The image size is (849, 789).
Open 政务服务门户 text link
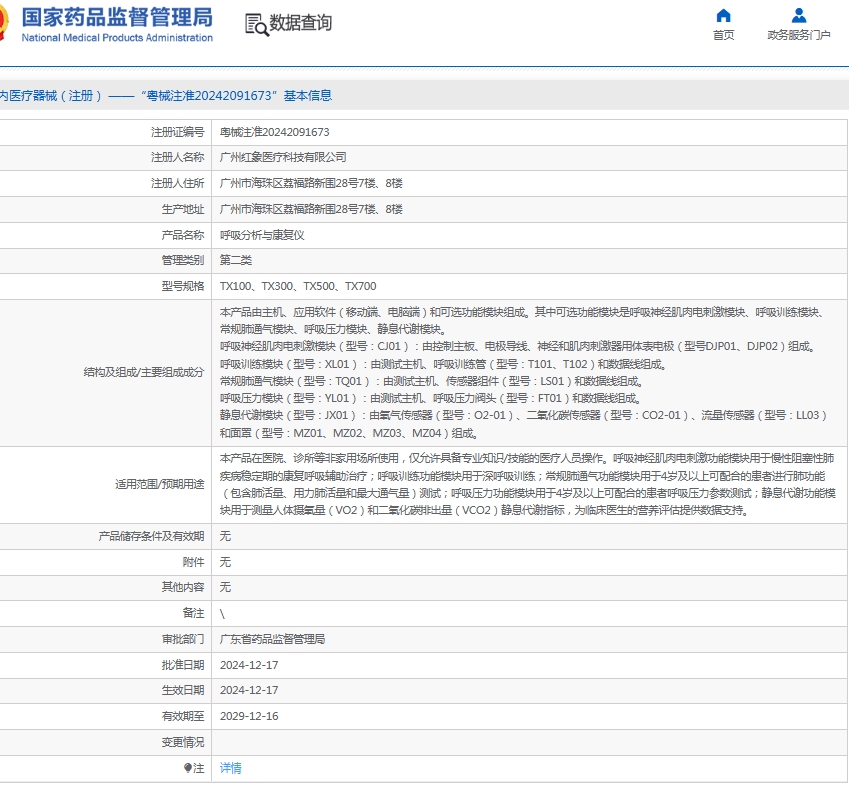pyautogui.click(x=799, y=35)
